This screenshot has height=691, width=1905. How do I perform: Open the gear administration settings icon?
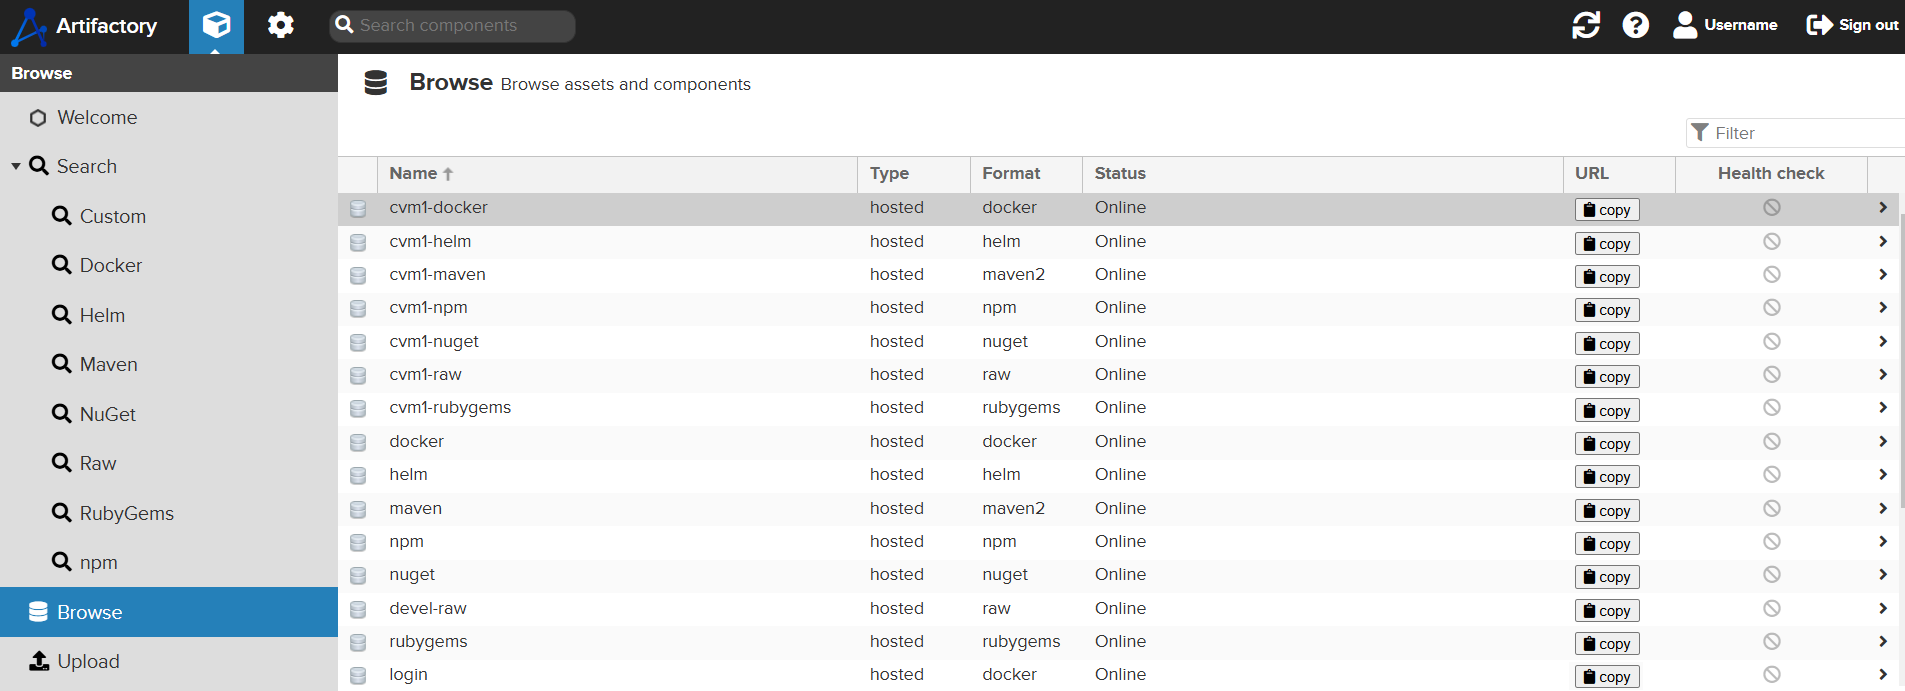(x=281, y=25)
